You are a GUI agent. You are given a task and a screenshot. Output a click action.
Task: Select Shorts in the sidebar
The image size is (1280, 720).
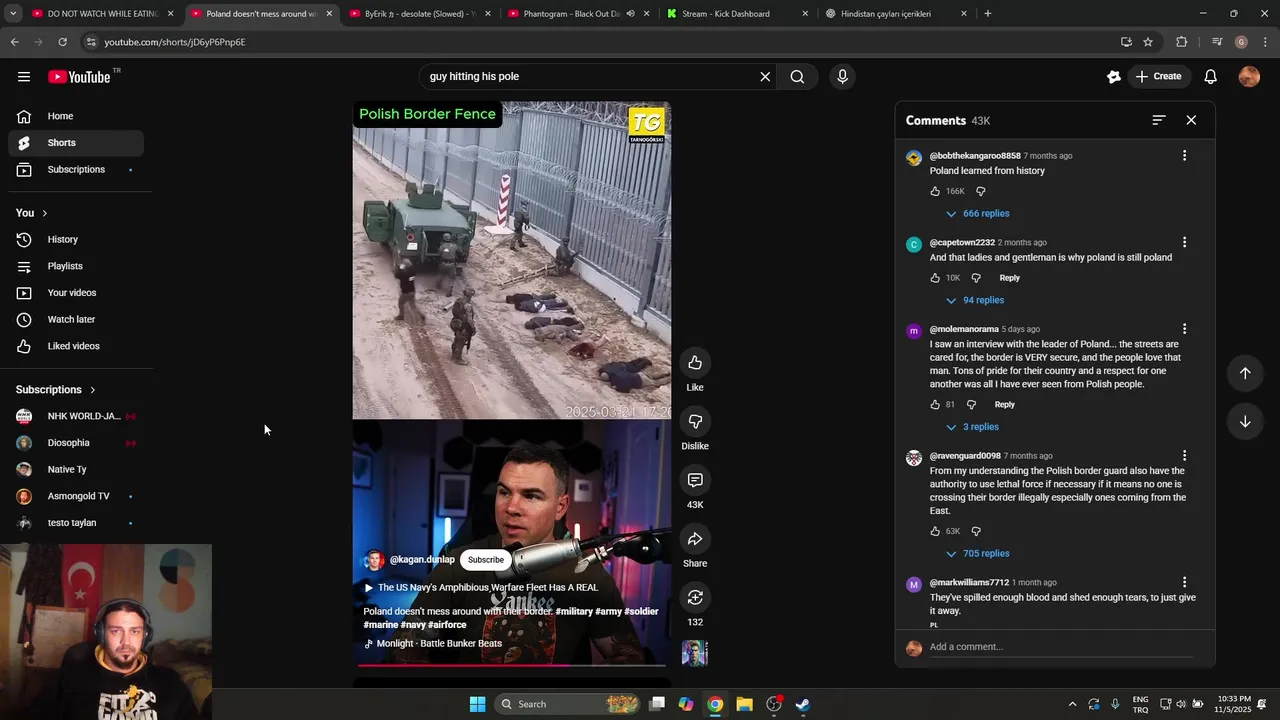tap(76, 143)
